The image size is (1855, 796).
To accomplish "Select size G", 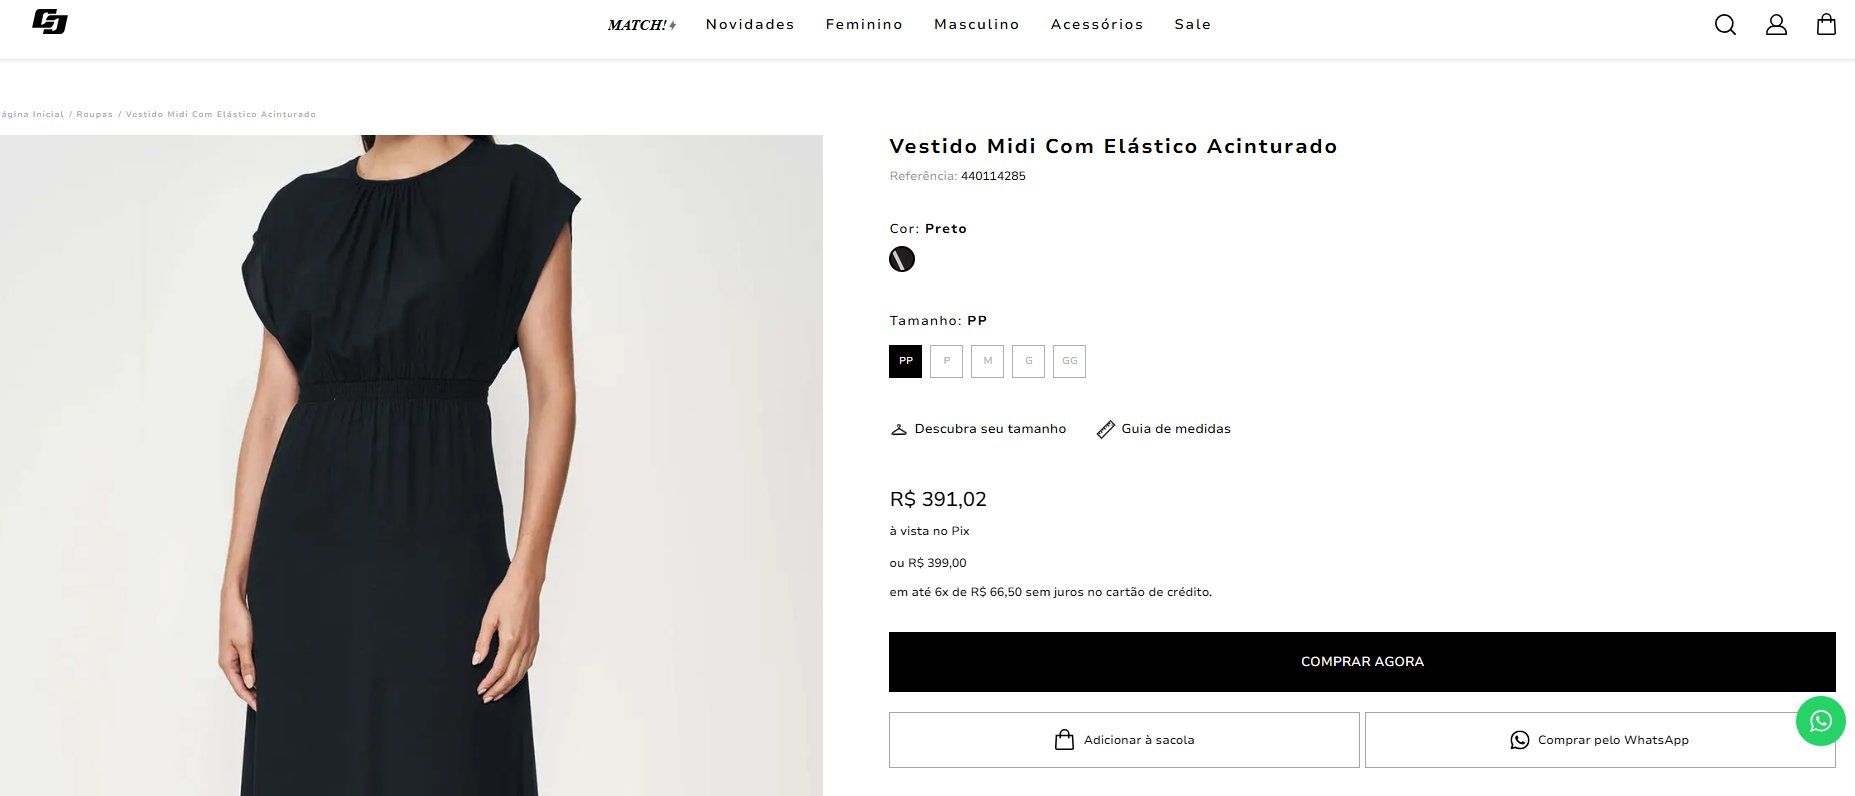I will click(x=1028, y=361).
